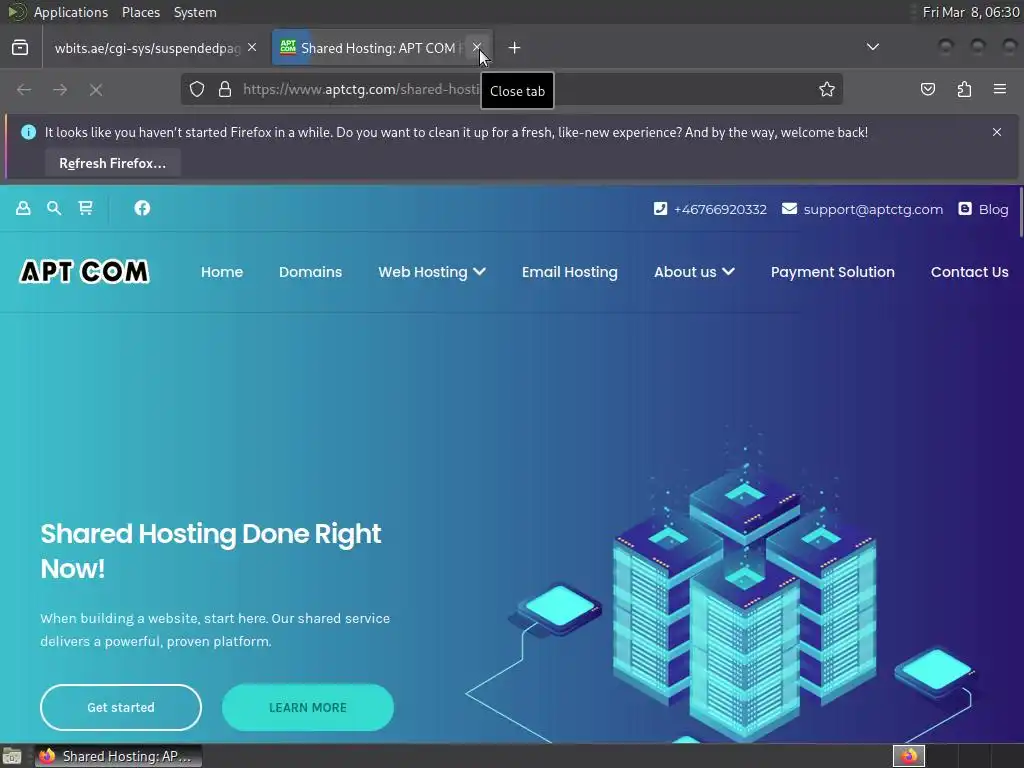Viewport: 1024px width, 768px height.
Task: View site security padlock info
Action: point(225,89)
